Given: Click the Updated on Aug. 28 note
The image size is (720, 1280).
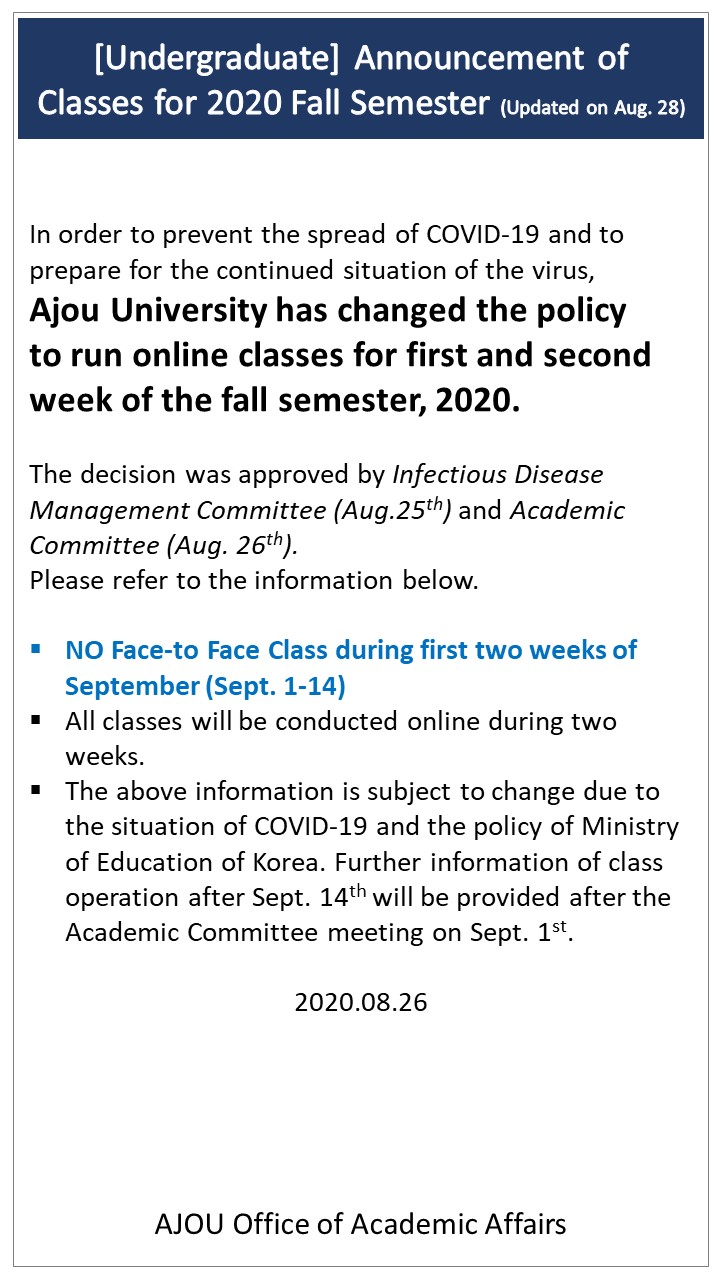Looking at the screenshot, I should [593, 108].
